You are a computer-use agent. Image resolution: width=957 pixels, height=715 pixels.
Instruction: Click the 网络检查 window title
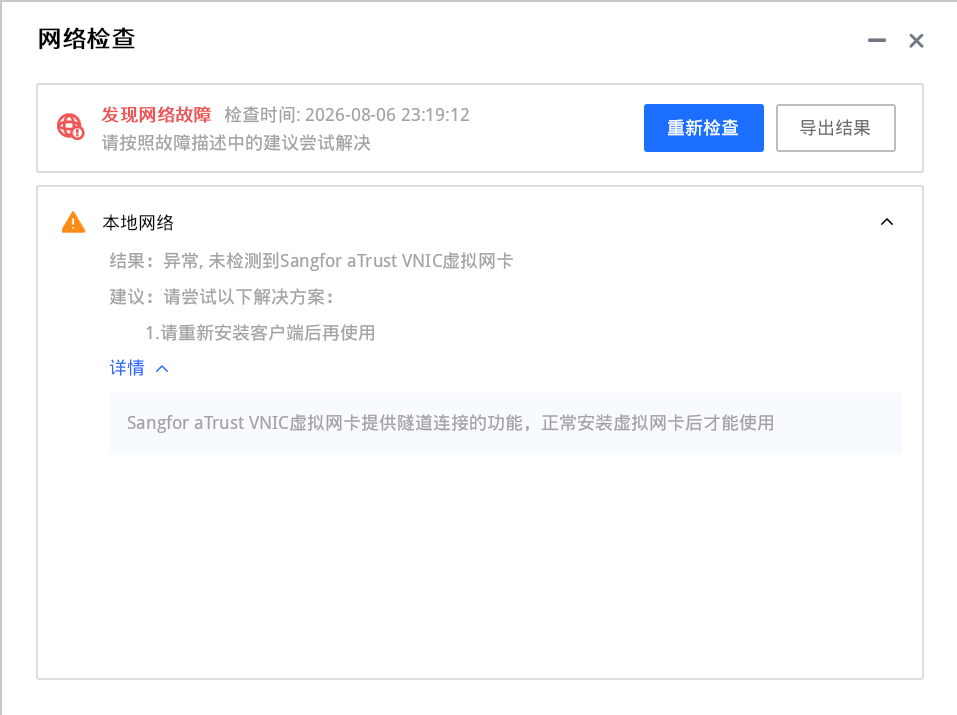tap(86, 38)
